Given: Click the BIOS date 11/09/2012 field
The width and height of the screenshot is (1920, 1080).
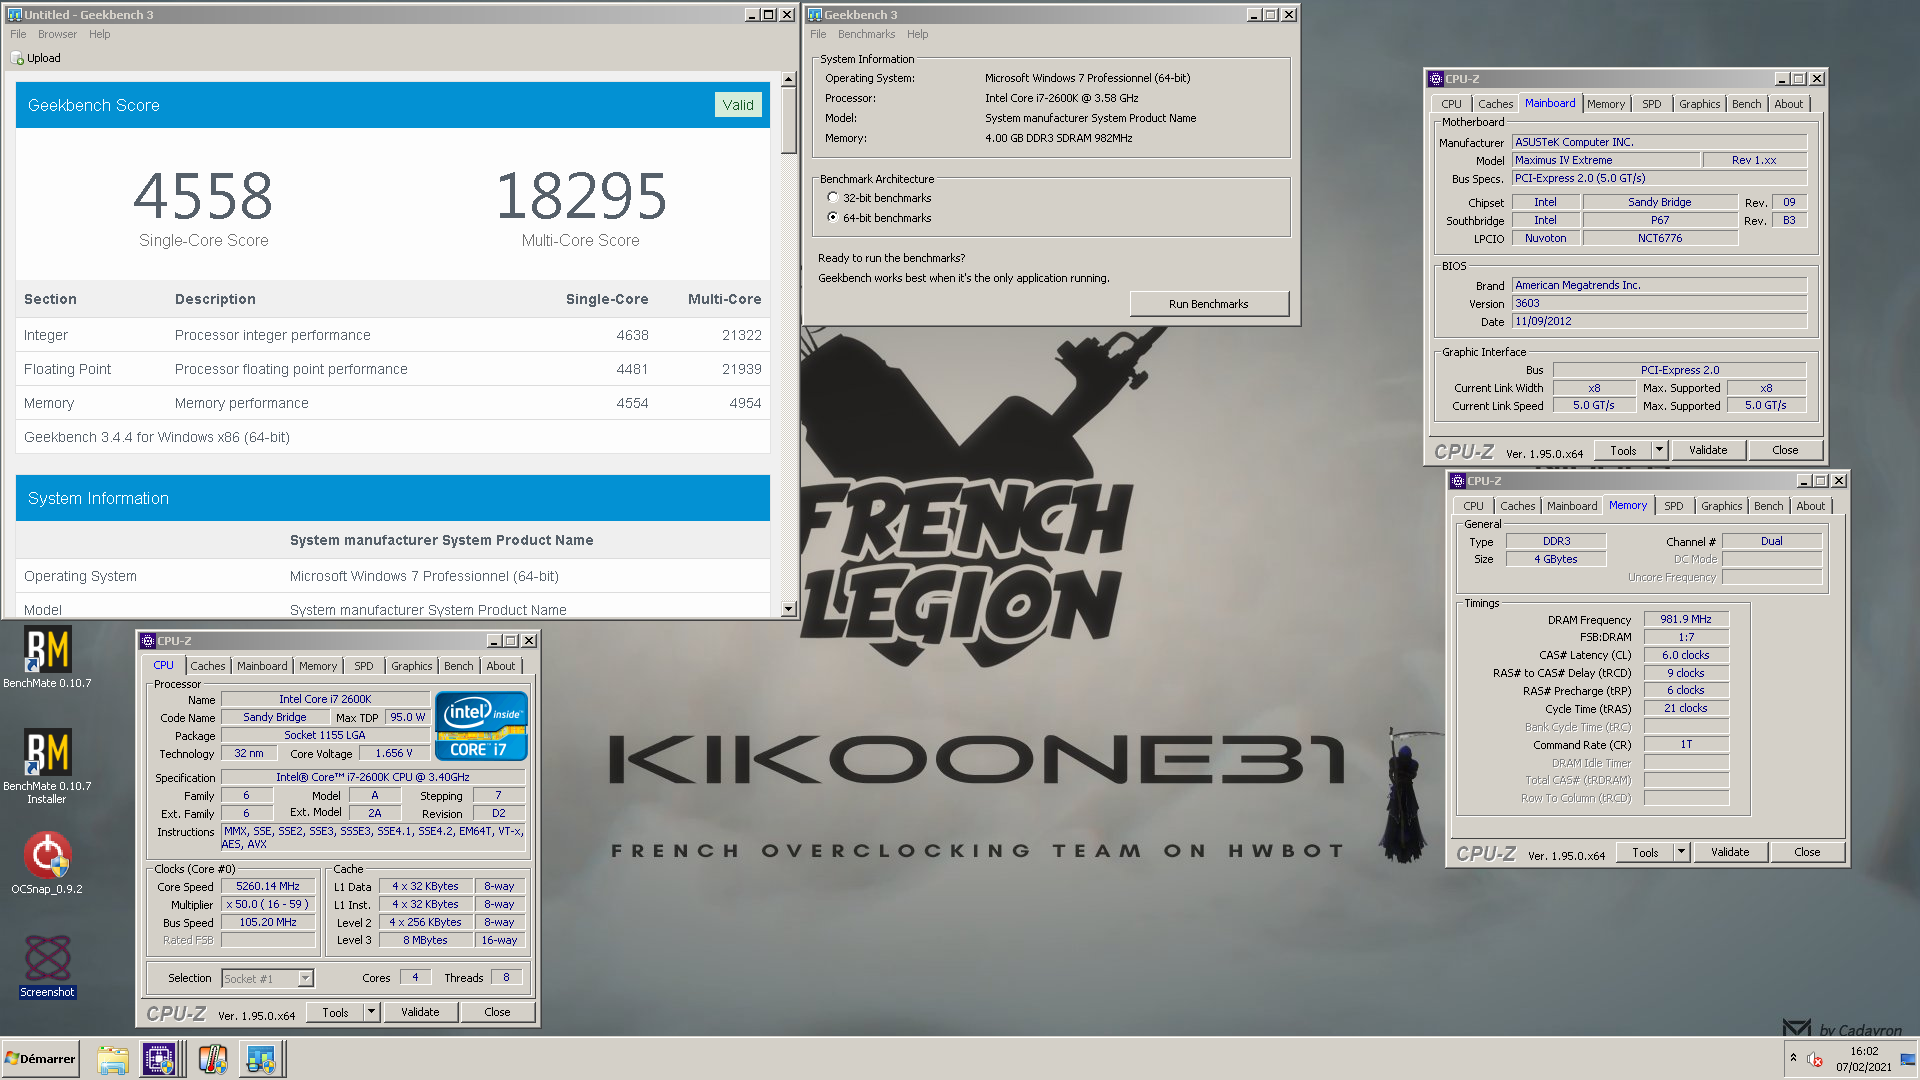Looking at the screenshot, I should (1659, 321).
